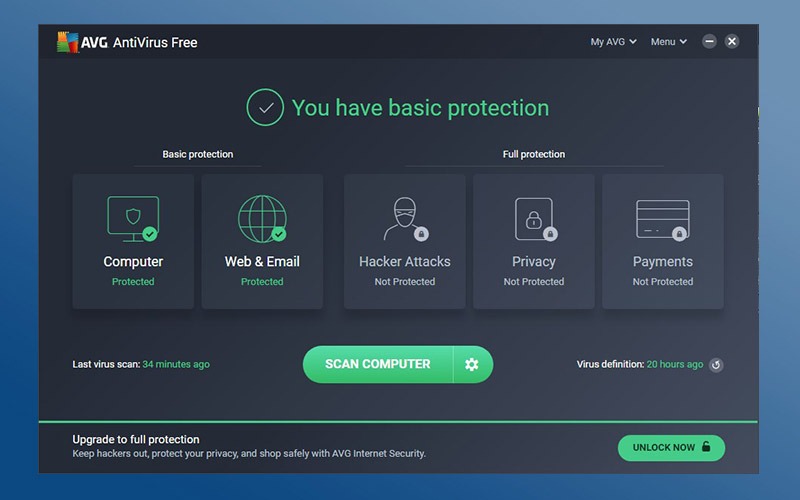Click the "AntiVirus Free" title text
800x500 pixels.
pos(155,42)
